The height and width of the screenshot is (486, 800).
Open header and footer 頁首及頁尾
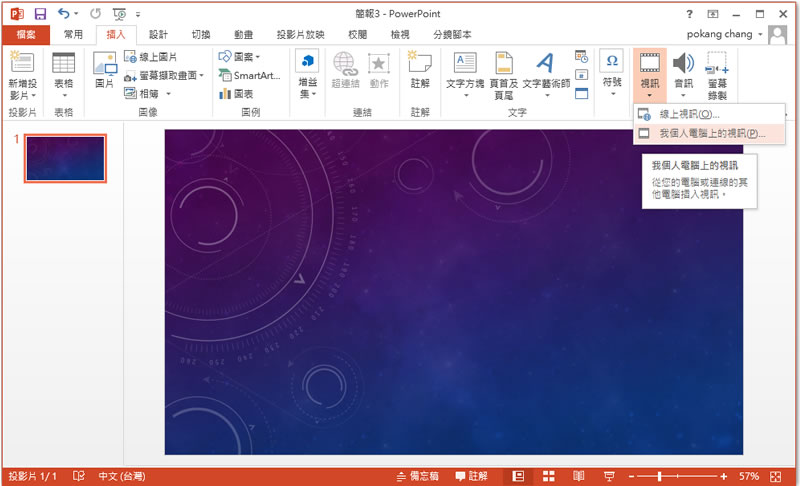point(504,75)
